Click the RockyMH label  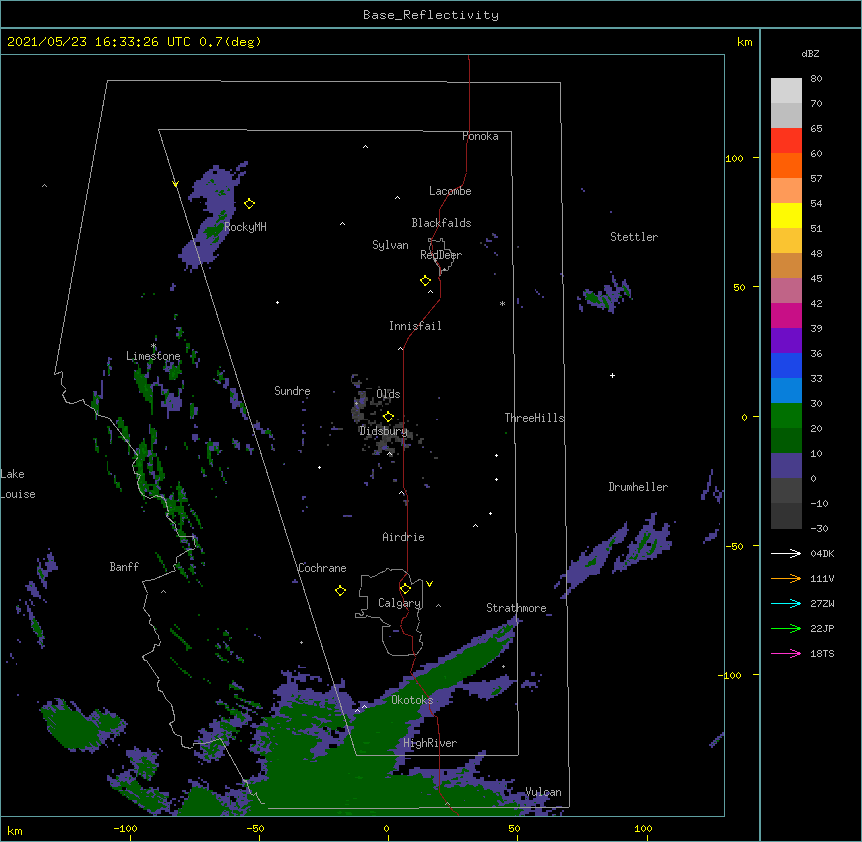245,227
